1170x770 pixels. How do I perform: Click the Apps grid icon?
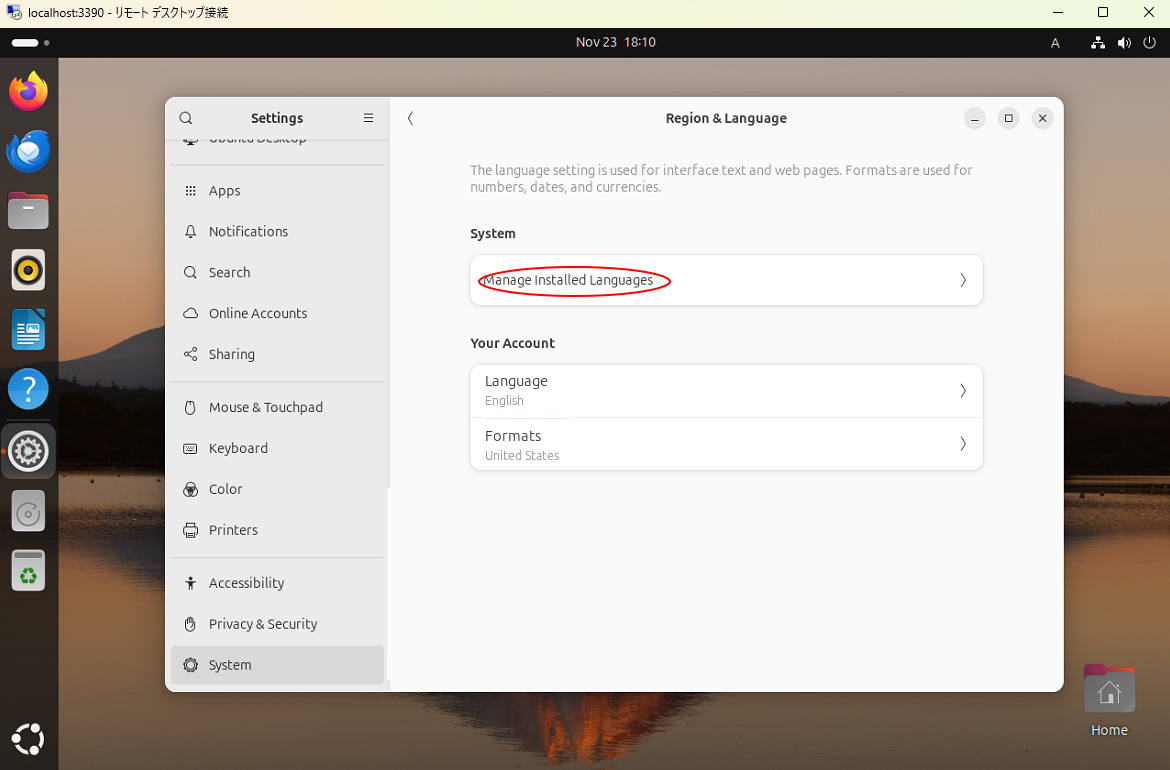[x=190, y=191]
